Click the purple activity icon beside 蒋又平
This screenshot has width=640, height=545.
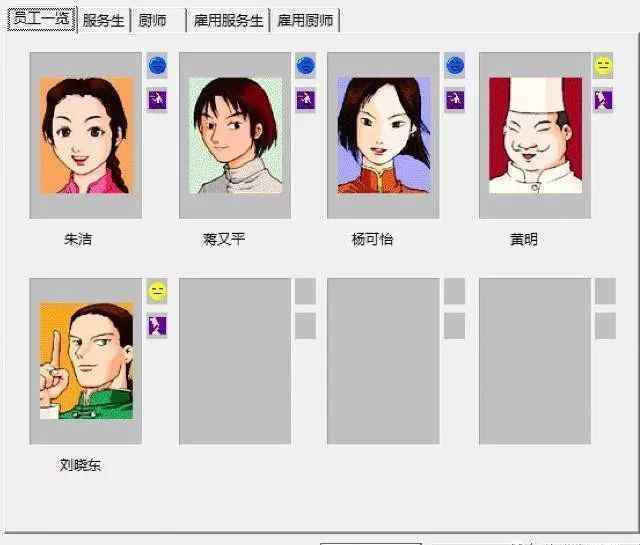point(305,99)
